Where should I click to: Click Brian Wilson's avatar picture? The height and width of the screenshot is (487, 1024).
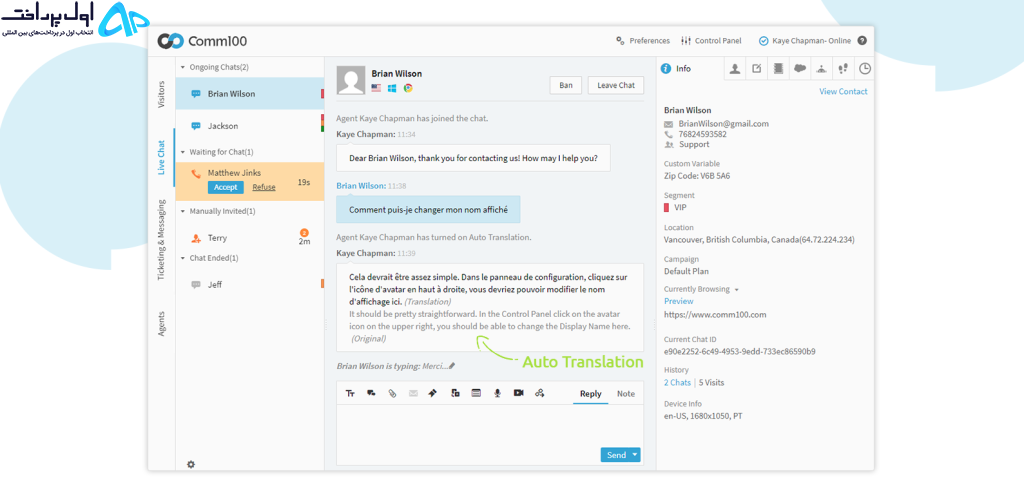point(351,80)
